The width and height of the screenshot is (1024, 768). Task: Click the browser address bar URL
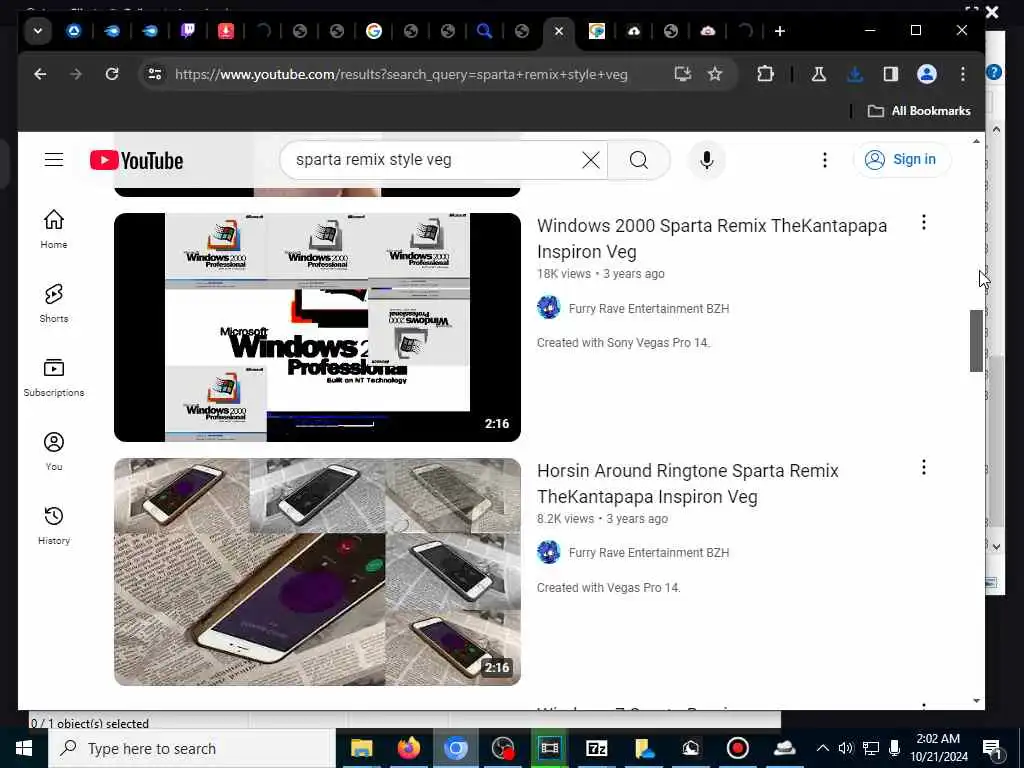tap(401, 74)
